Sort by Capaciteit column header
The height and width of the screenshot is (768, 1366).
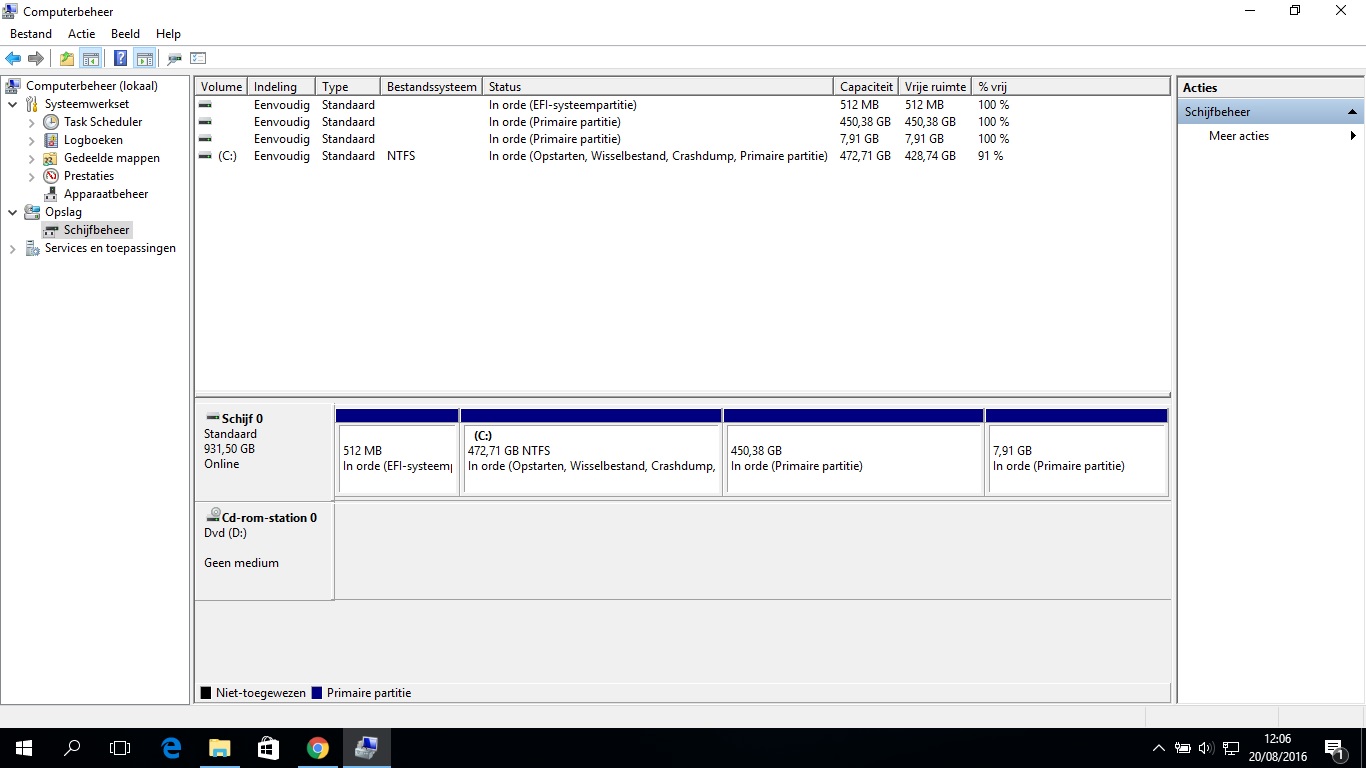coord(866,87)
